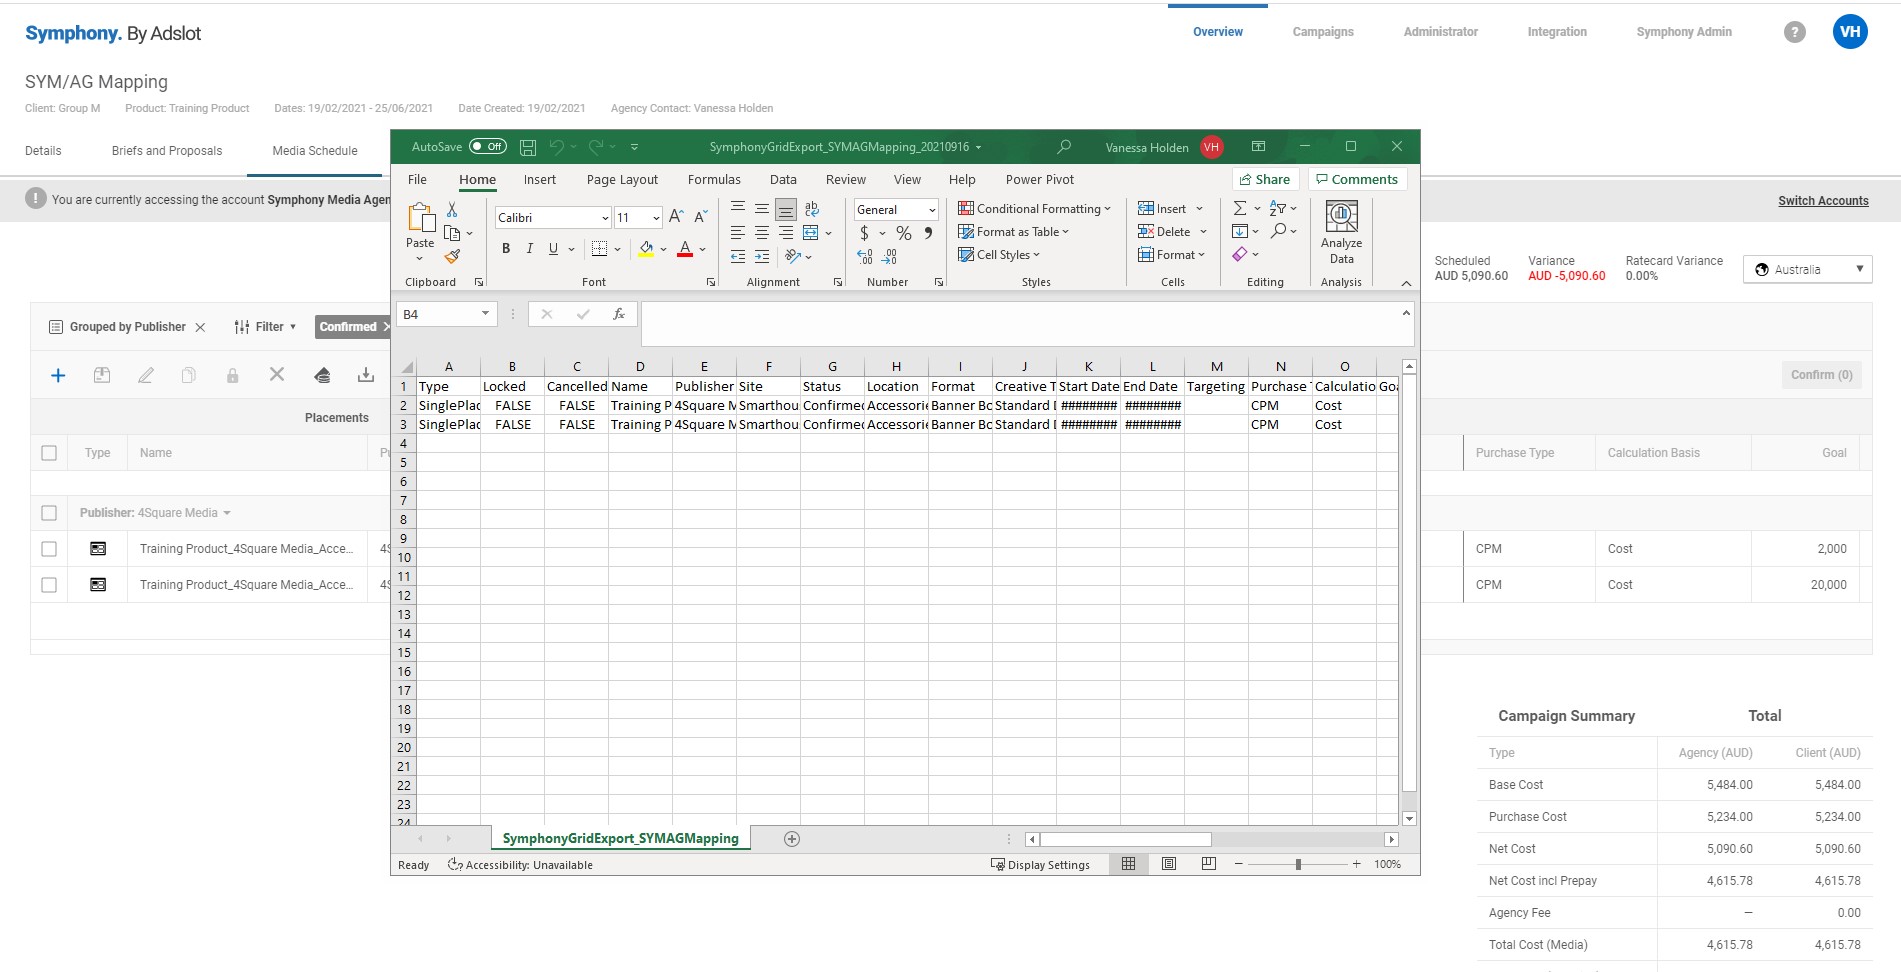Open the Calibri font name dropdown
The width and height of the screenshot is (1901, 972).
[x=605, y=218]
